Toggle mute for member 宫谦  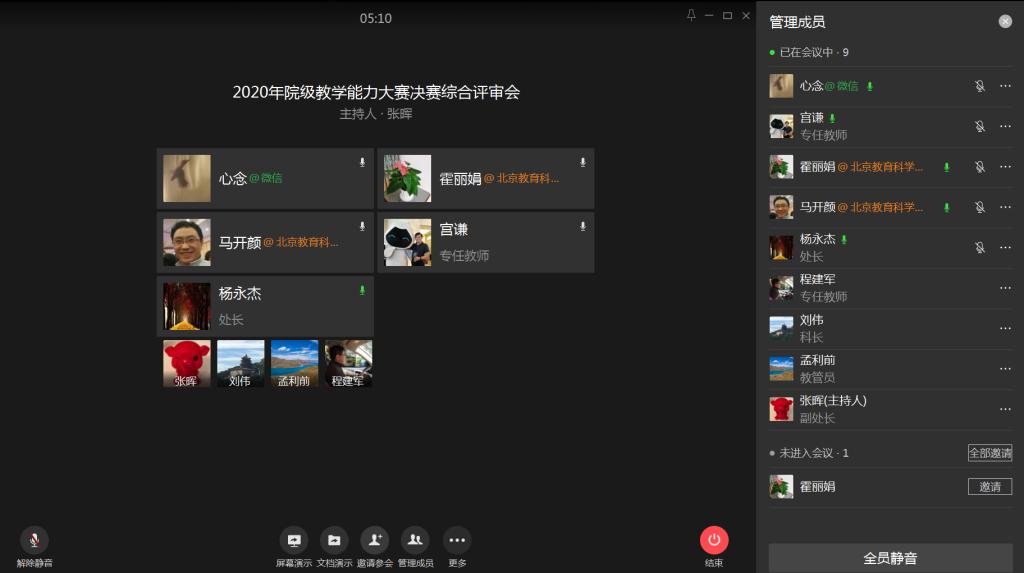(x=980, y=126)
